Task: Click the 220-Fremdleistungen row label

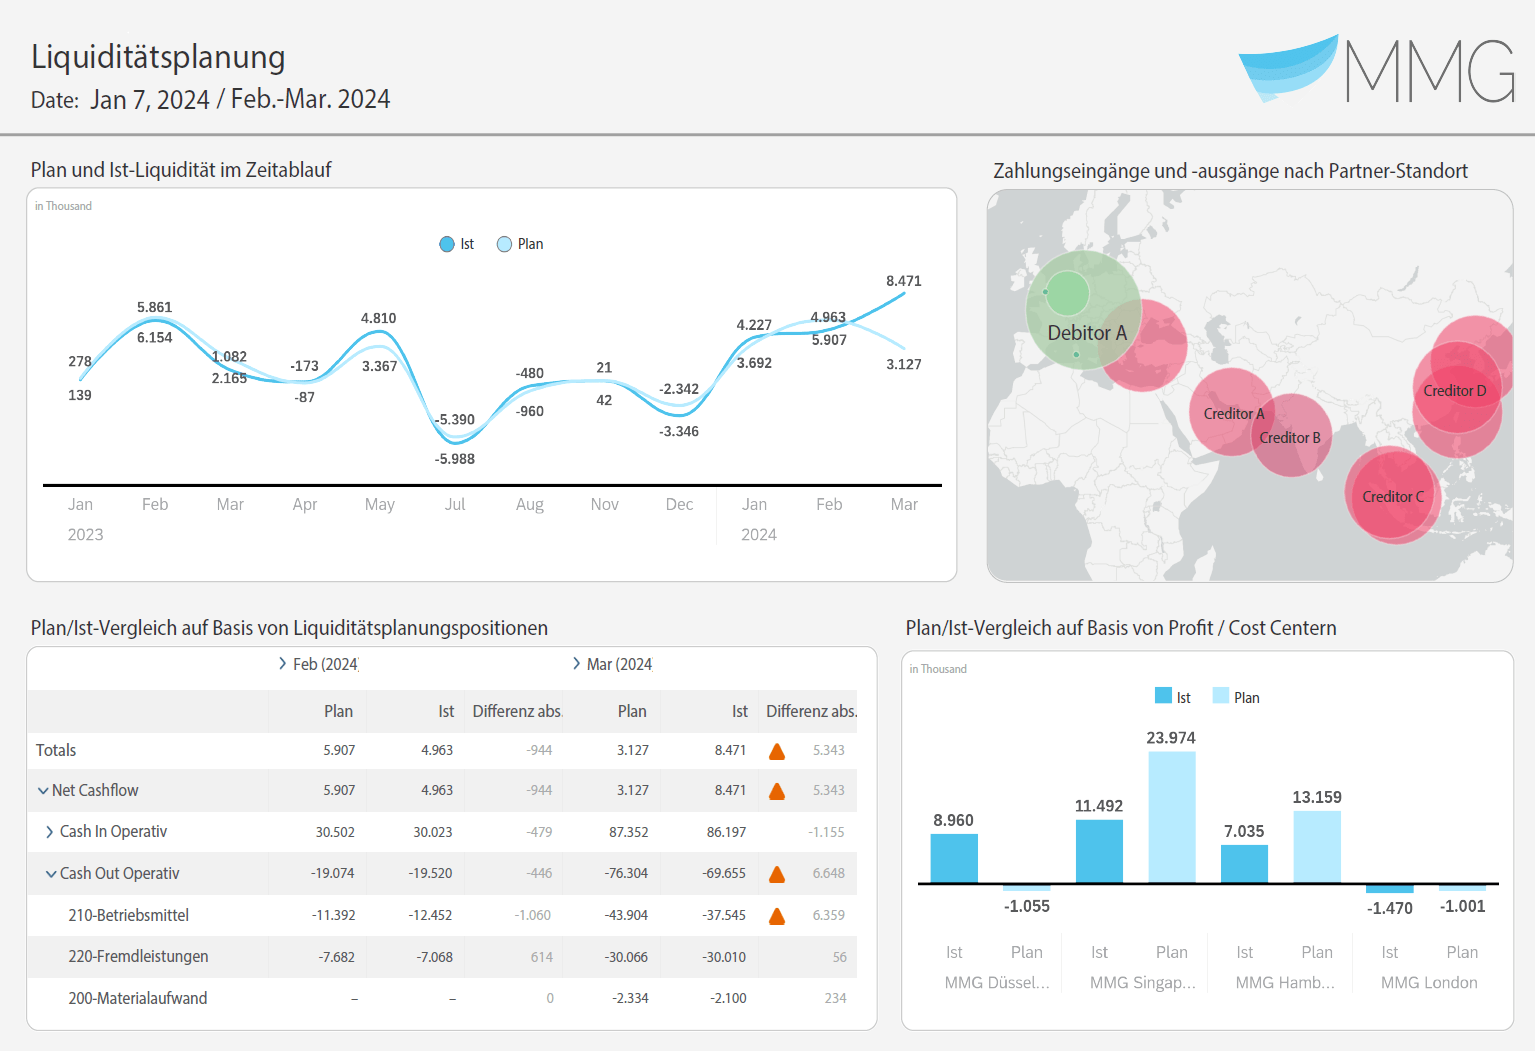Action: pos(138,957)
